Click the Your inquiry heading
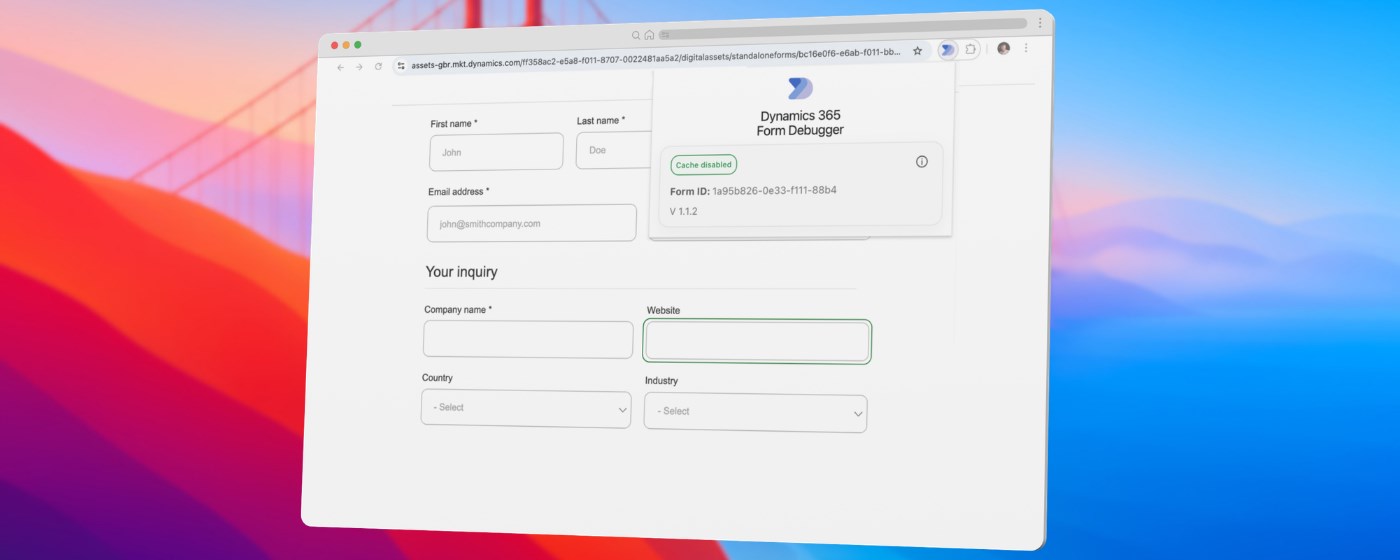 tap(461, 272)
